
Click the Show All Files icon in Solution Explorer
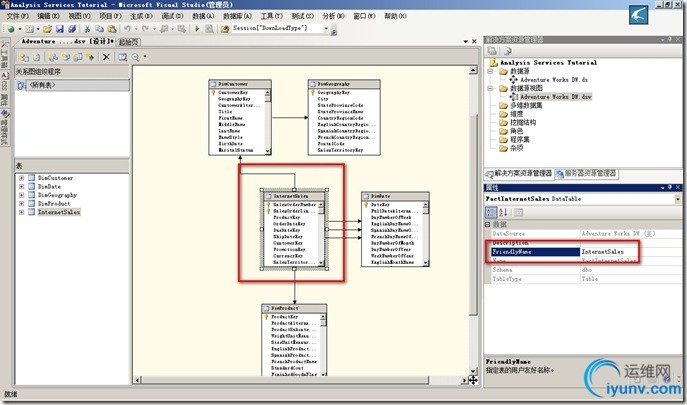[x=507, y=51]
